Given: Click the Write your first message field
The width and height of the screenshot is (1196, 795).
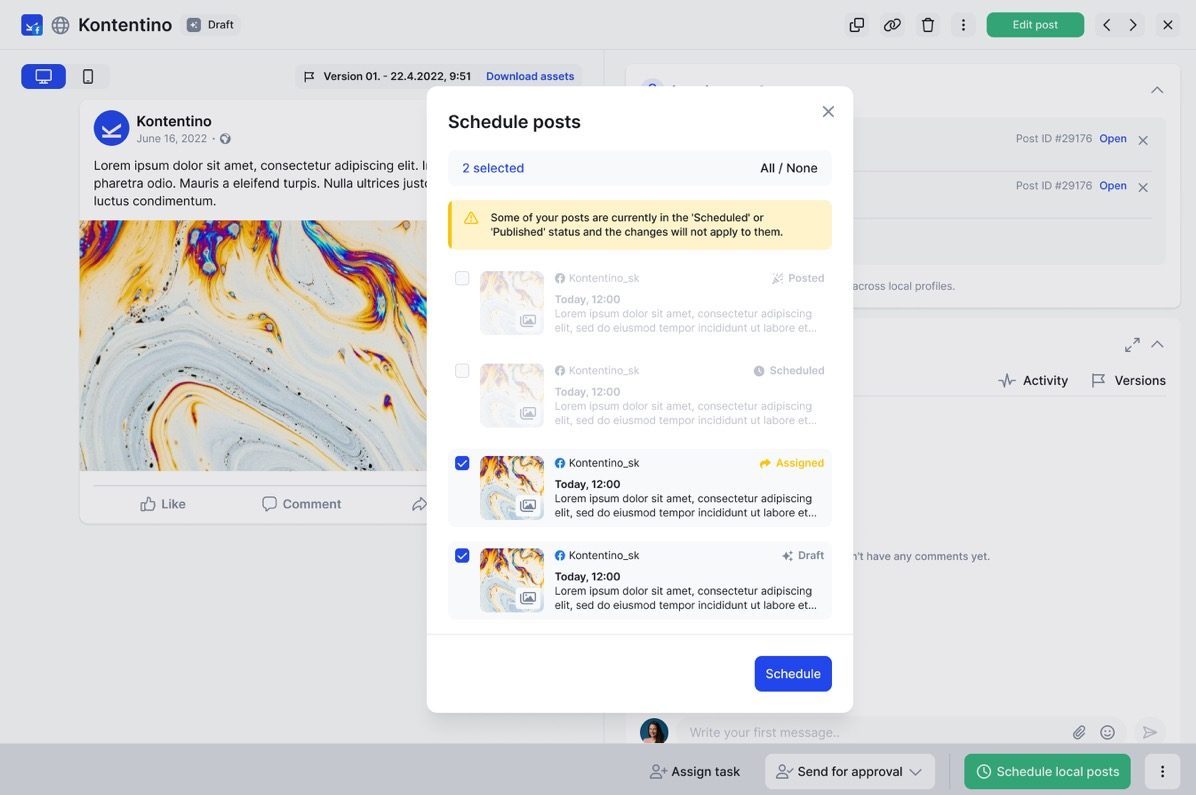Looking at the screenshot, I should click(x=870, y=732).
